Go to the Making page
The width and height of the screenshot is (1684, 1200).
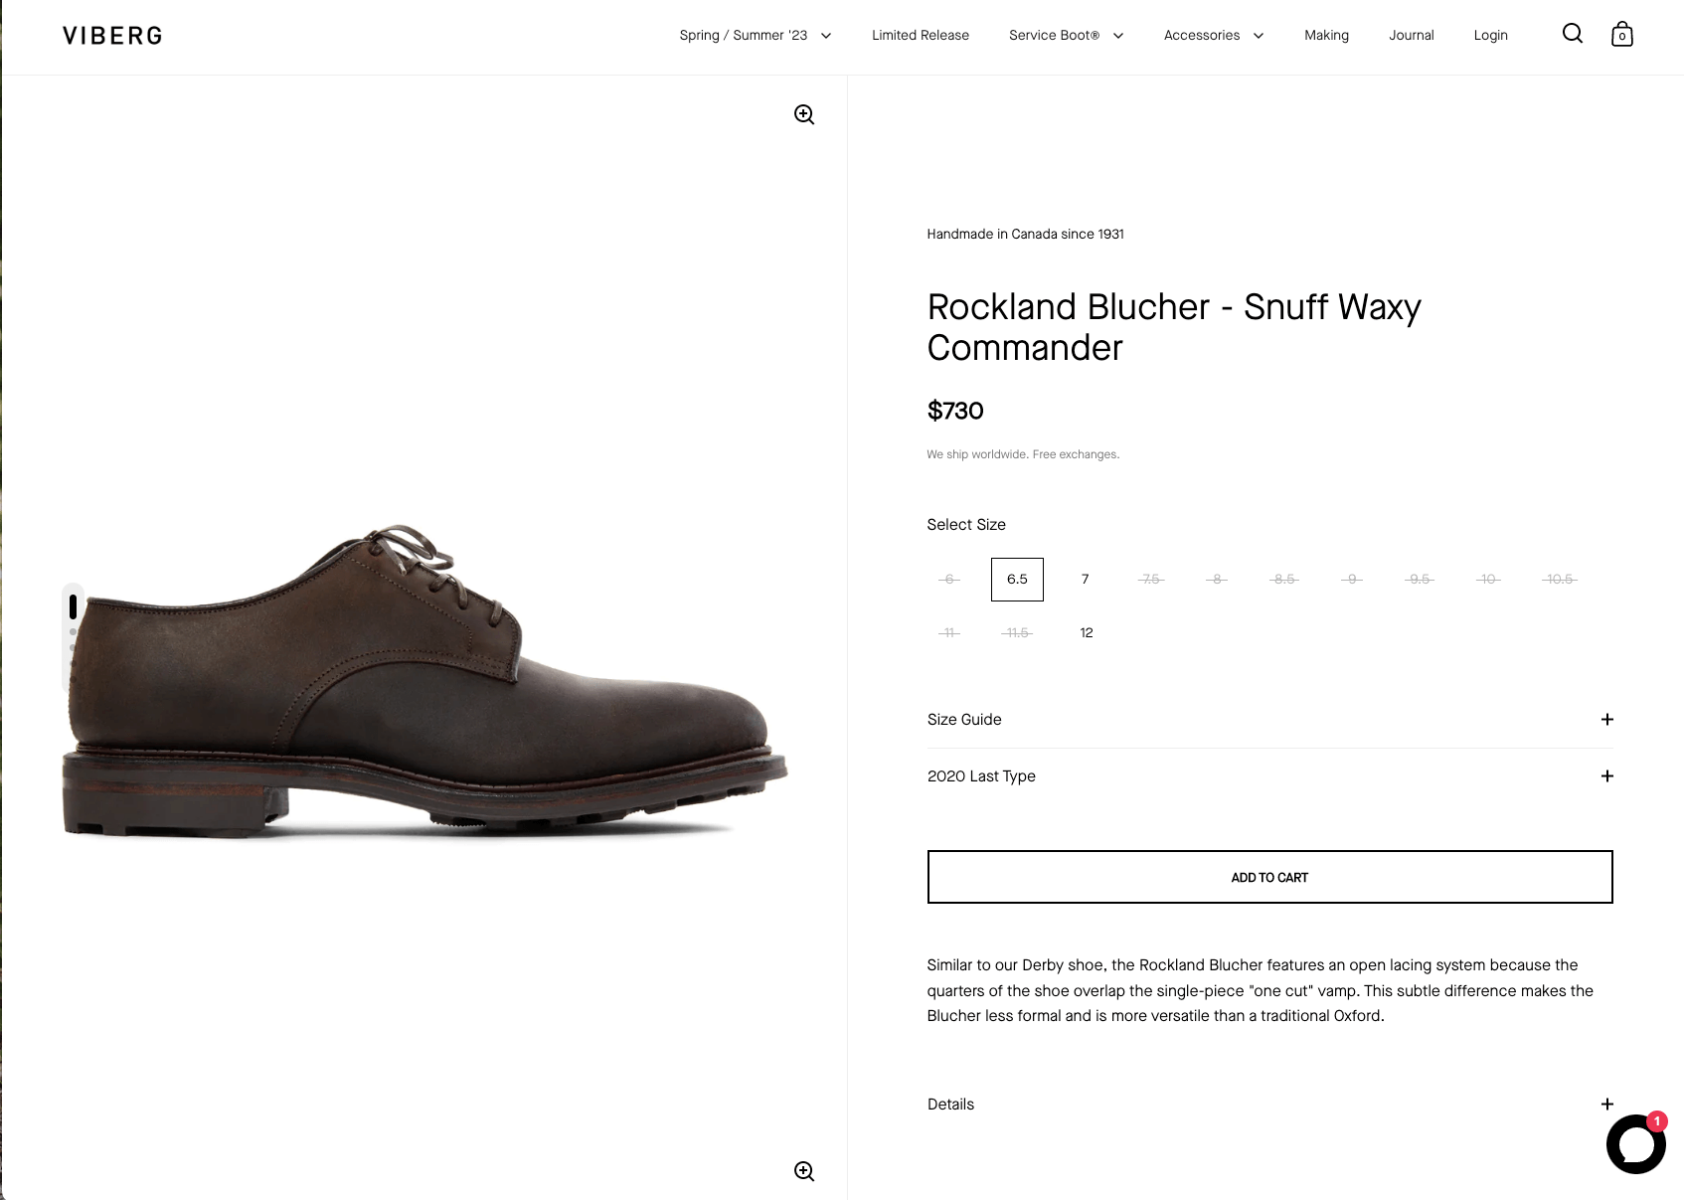1326,35
